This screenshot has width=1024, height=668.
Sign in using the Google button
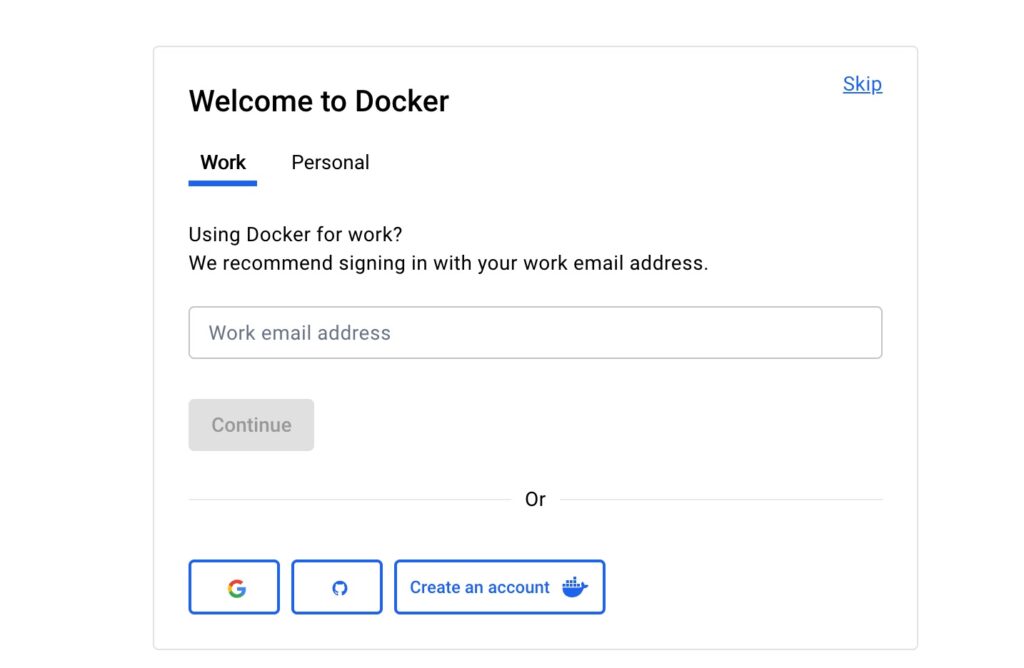coord(234,587)
